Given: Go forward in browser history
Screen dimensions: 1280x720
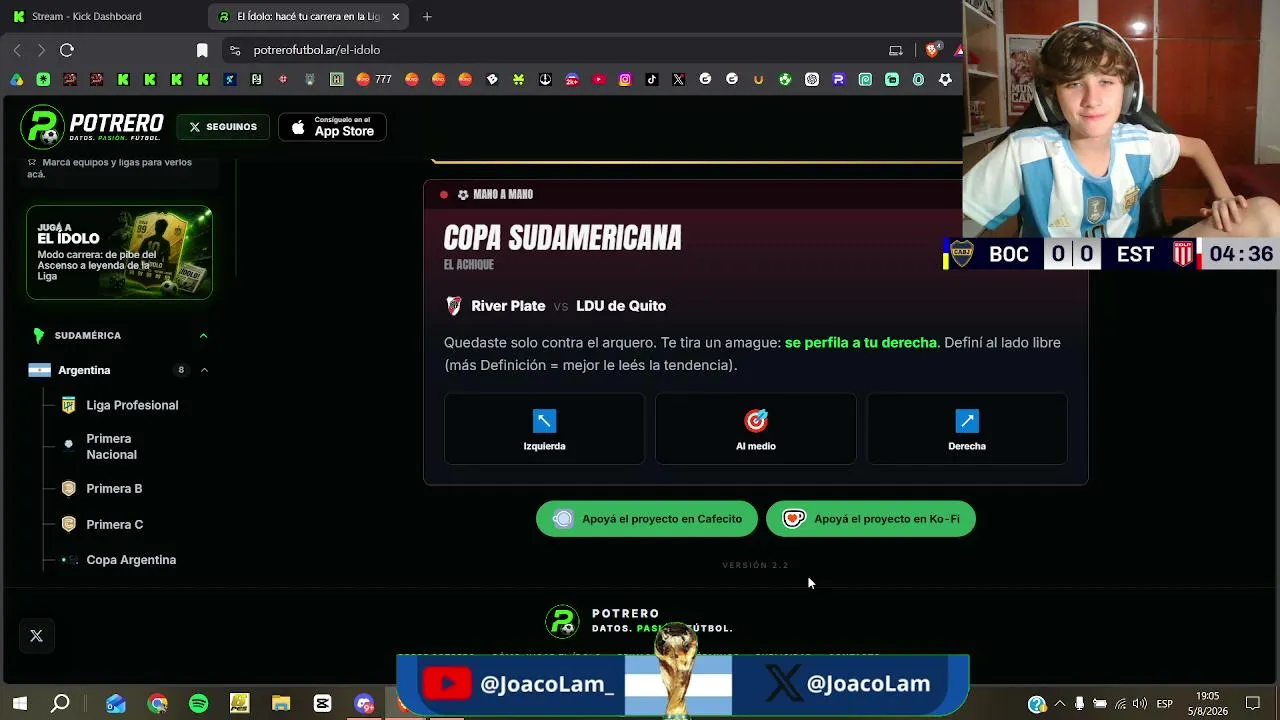Looking at the screenshot, I should pyautogui.click(x=41, y=50).
